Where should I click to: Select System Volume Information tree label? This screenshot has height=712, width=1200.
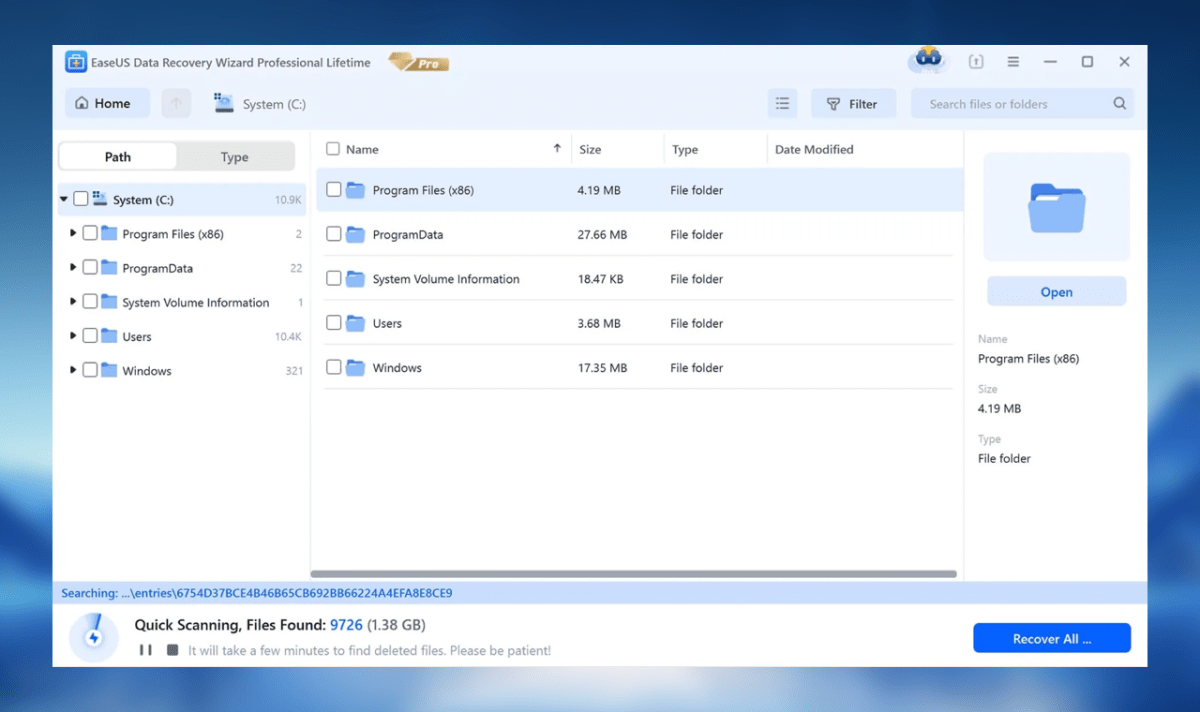click(x=196, y=302)
